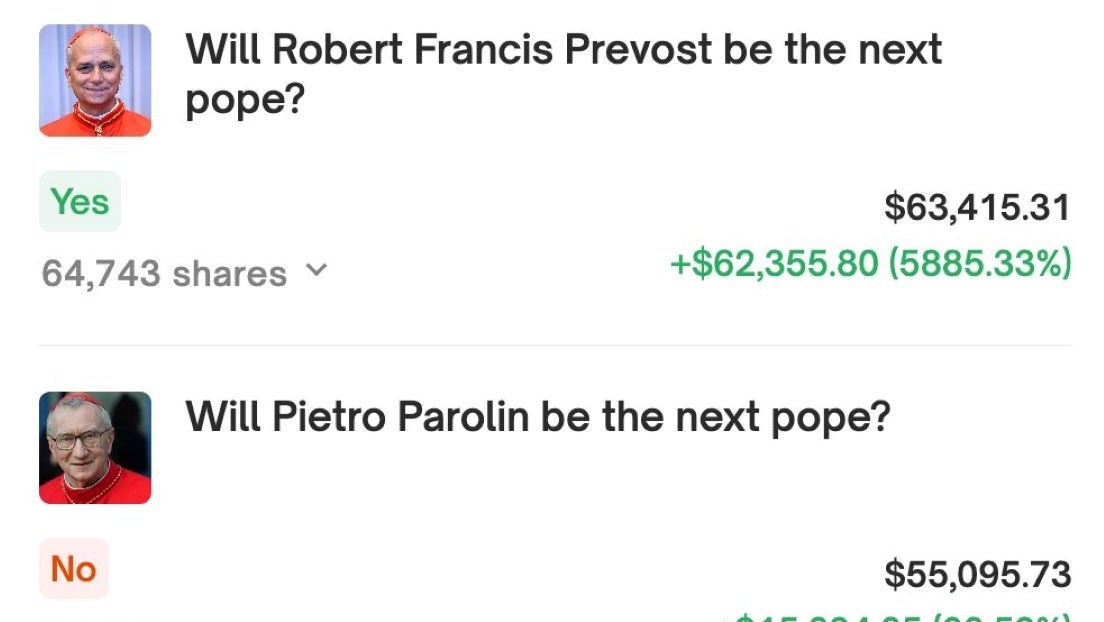Click the (5885.33%) return percentage
This screenshot has width=1104, height=622.
980,263
